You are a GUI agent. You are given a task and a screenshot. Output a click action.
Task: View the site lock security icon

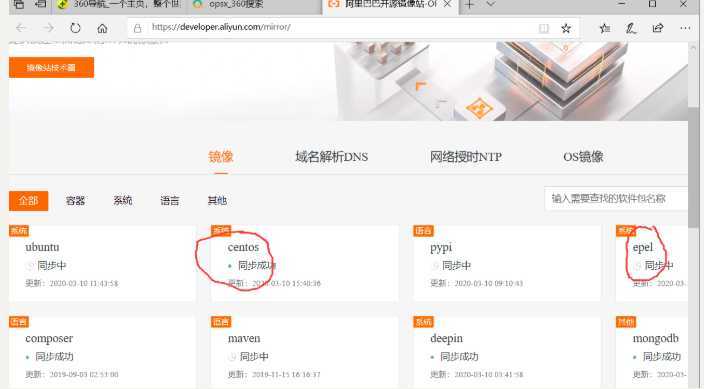click(137, 28)
